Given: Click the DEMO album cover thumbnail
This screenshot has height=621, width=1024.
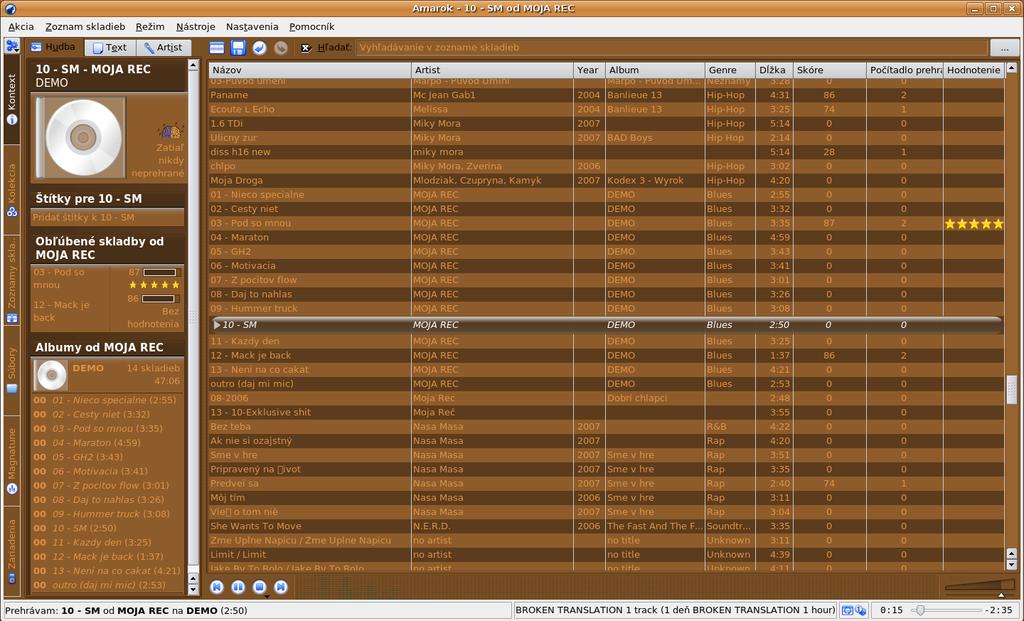Looking at the screenshot, I should 51,375.
